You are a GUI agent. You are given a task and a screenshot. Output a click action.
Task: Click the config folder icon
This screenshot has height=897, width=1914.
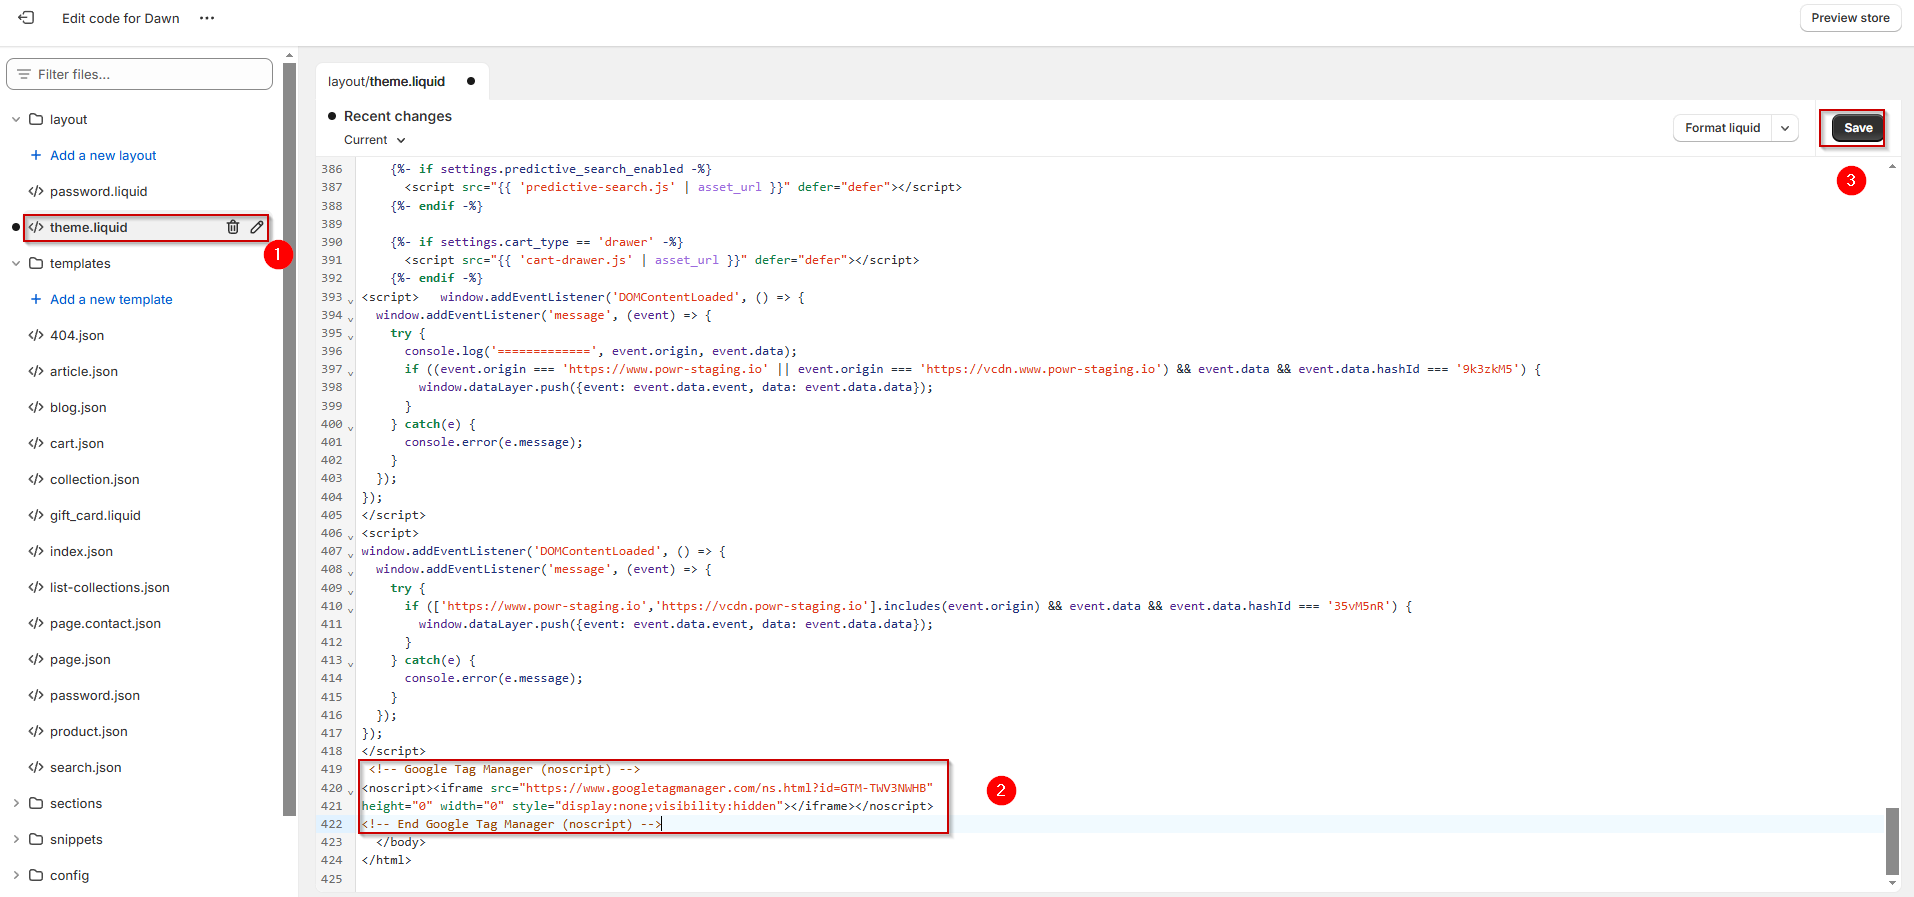coord(36,875)
